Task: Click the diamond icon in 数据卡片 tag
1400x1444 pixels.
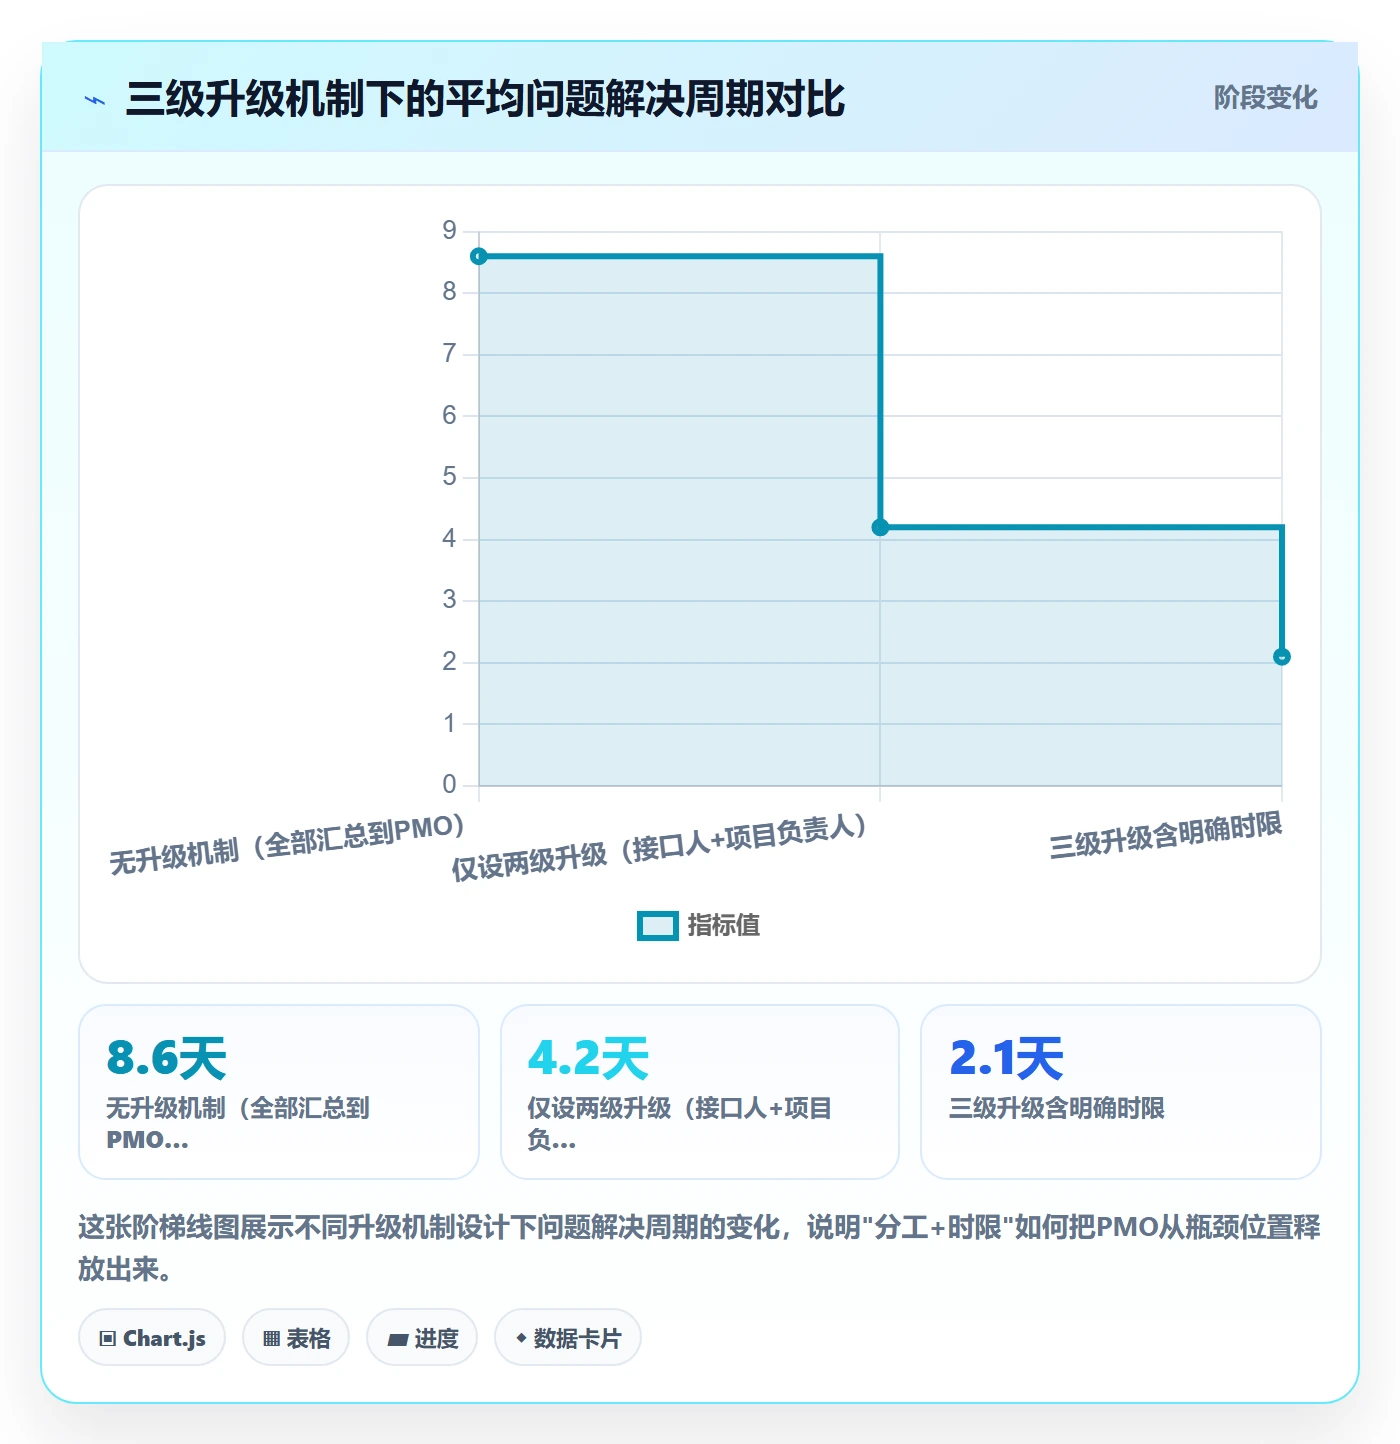Action: coord(521,1338)
